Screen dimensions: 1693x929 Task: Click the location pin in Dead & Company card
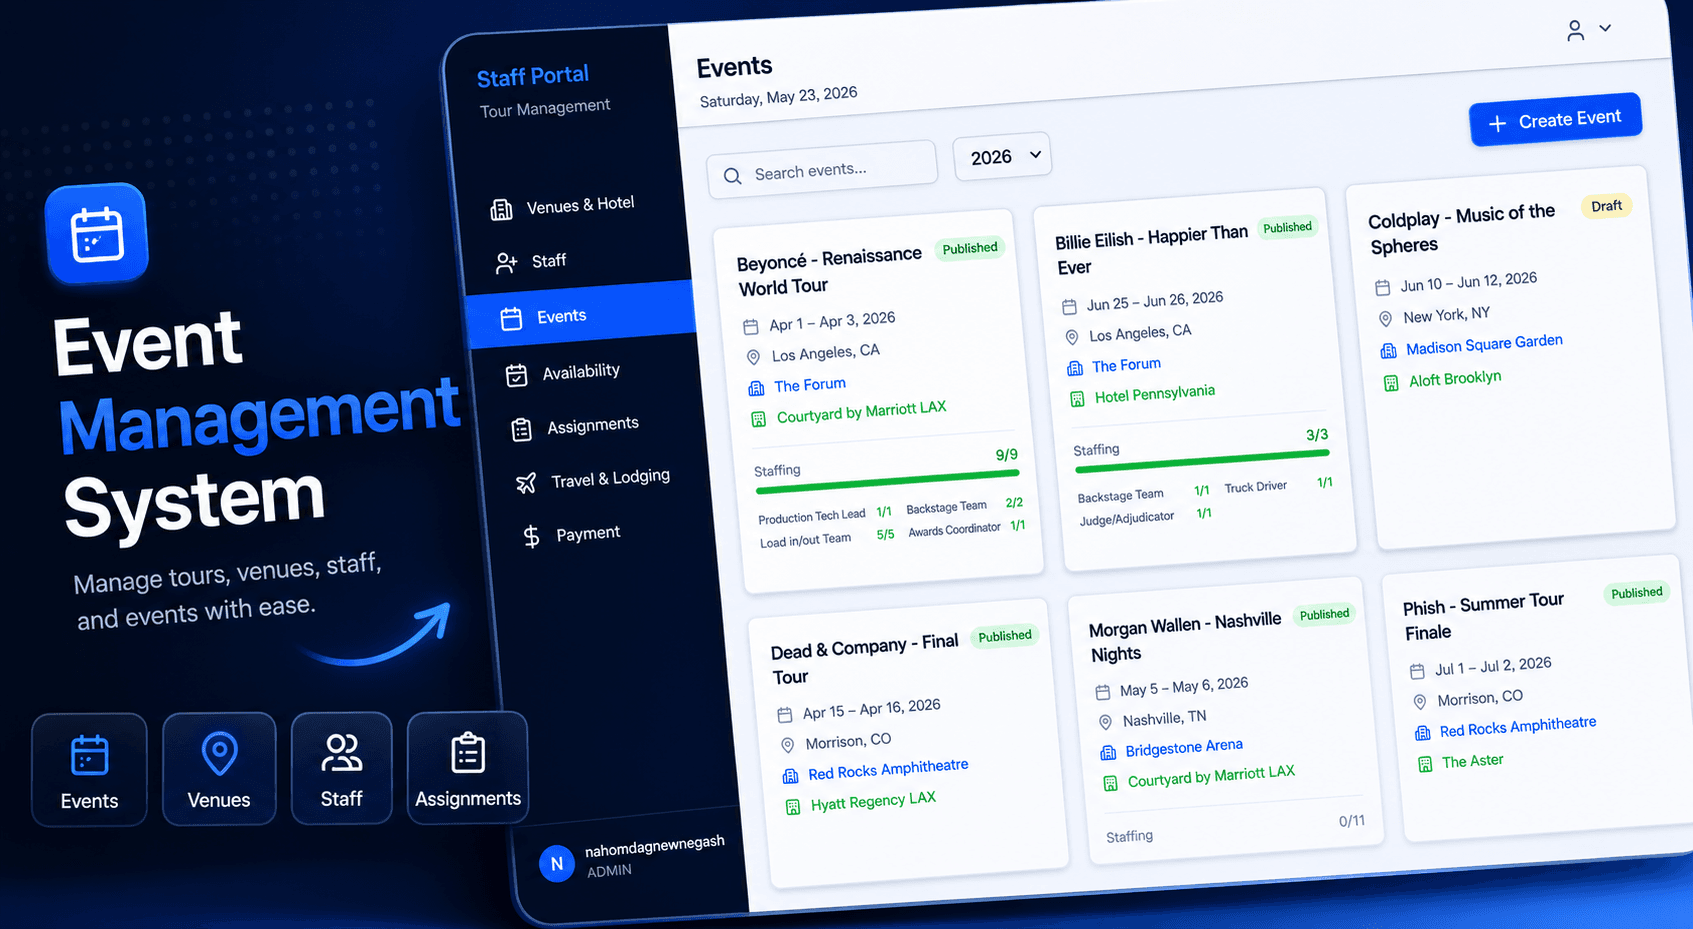(787, 745)
